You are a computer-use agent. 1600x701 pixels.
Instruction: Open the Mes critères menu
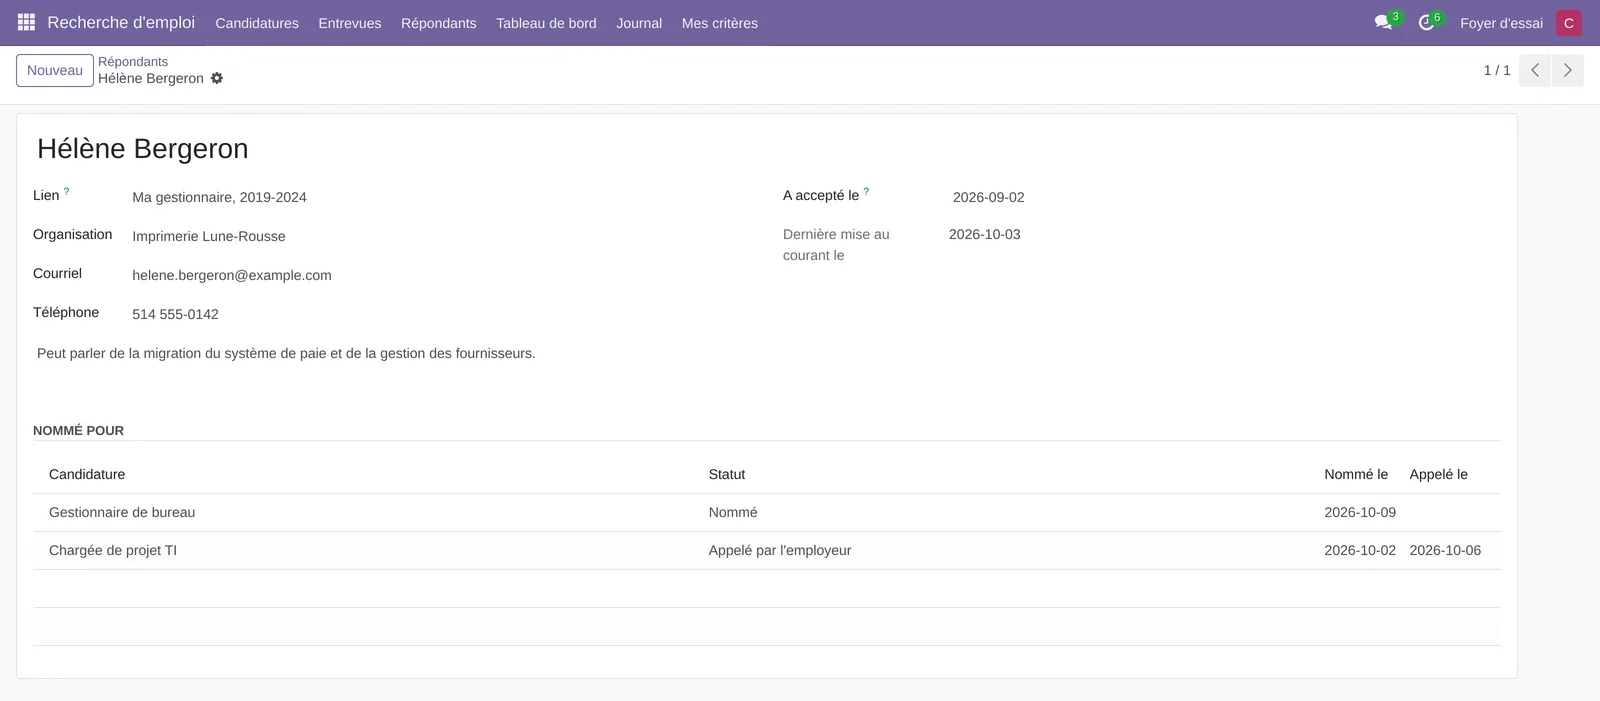[x=720, y=23]
